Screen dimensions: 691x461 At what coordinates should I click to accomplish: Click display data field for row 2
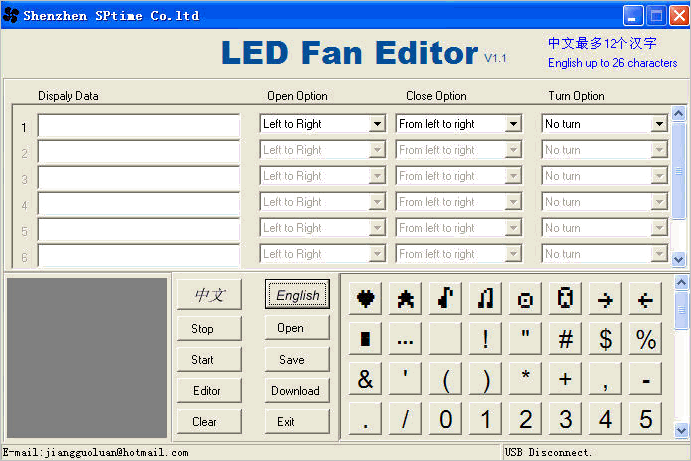[139, 152]
